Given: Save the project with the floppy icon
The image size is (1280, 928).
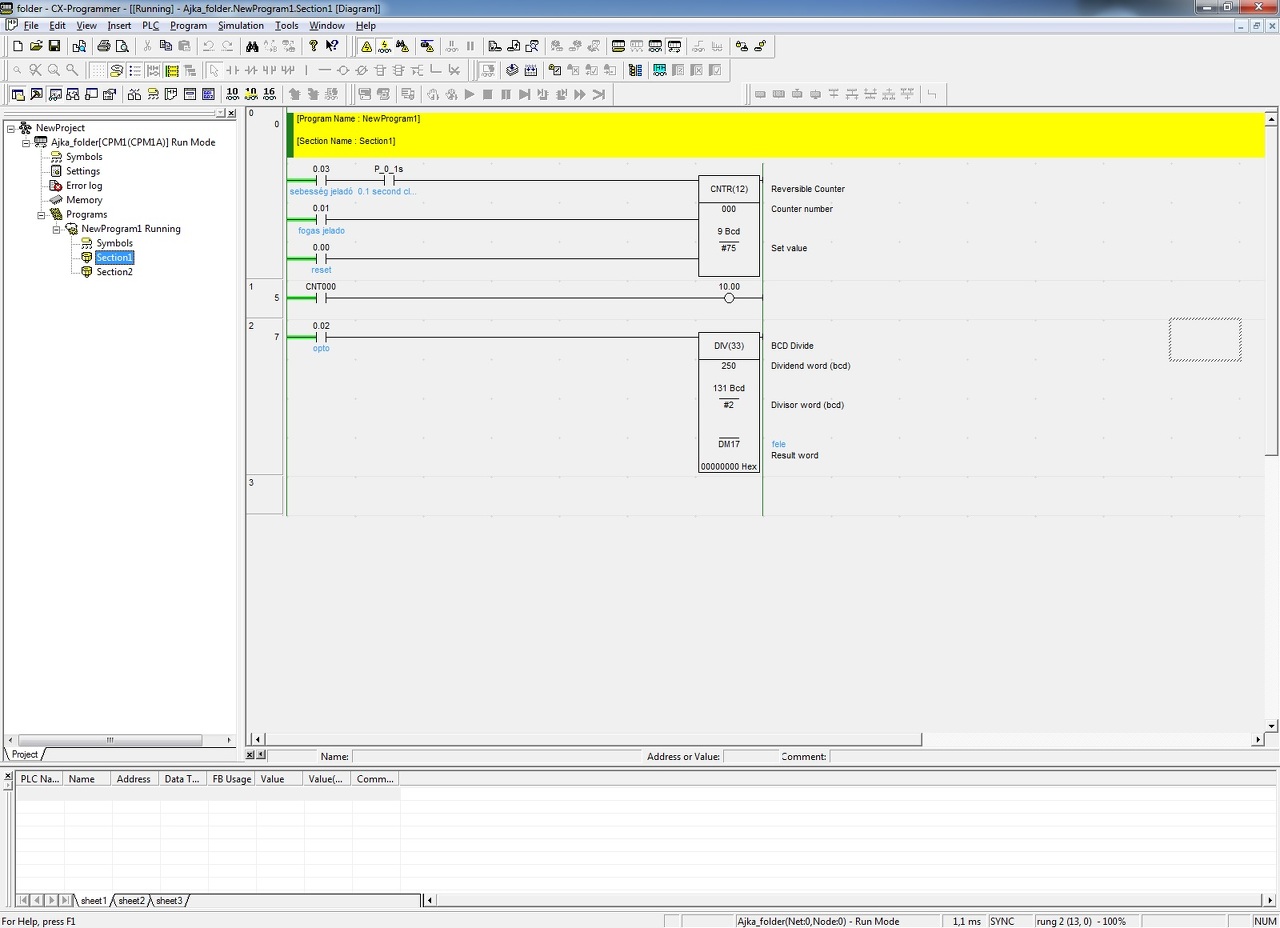Looking at the screenshot, I should click(x=55, y=46).
